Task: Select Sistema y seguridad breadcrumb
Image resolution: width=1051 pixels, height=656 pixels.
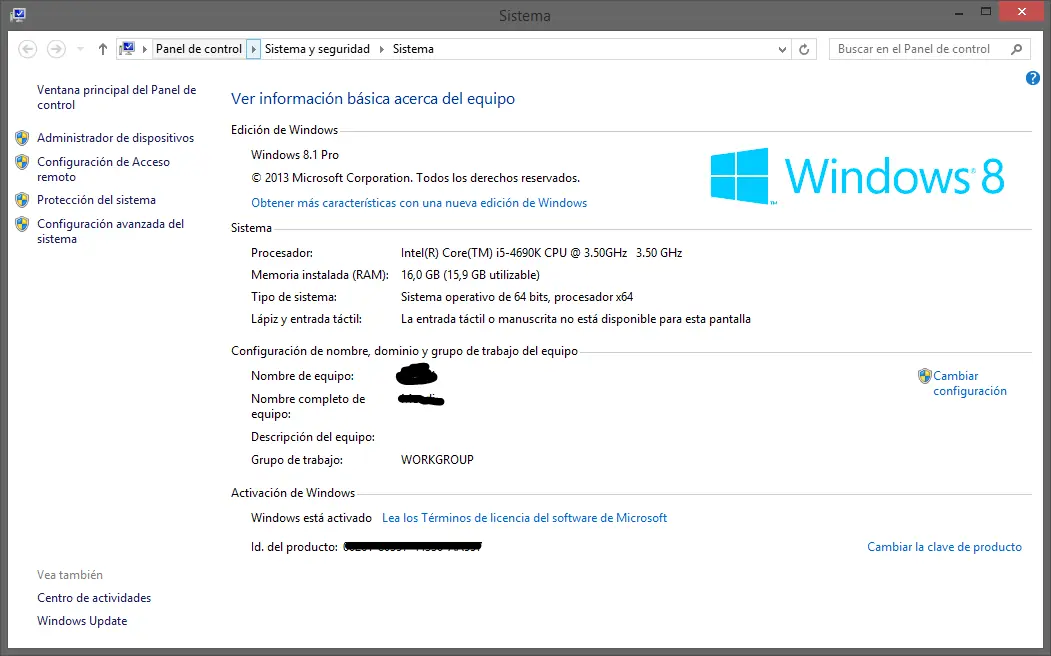Action: point(317,49)
